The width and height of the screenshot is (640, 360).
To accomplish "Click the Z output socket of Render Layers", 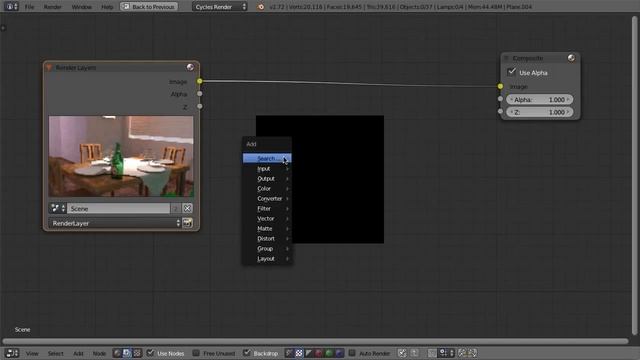I will tap(200, 106).
